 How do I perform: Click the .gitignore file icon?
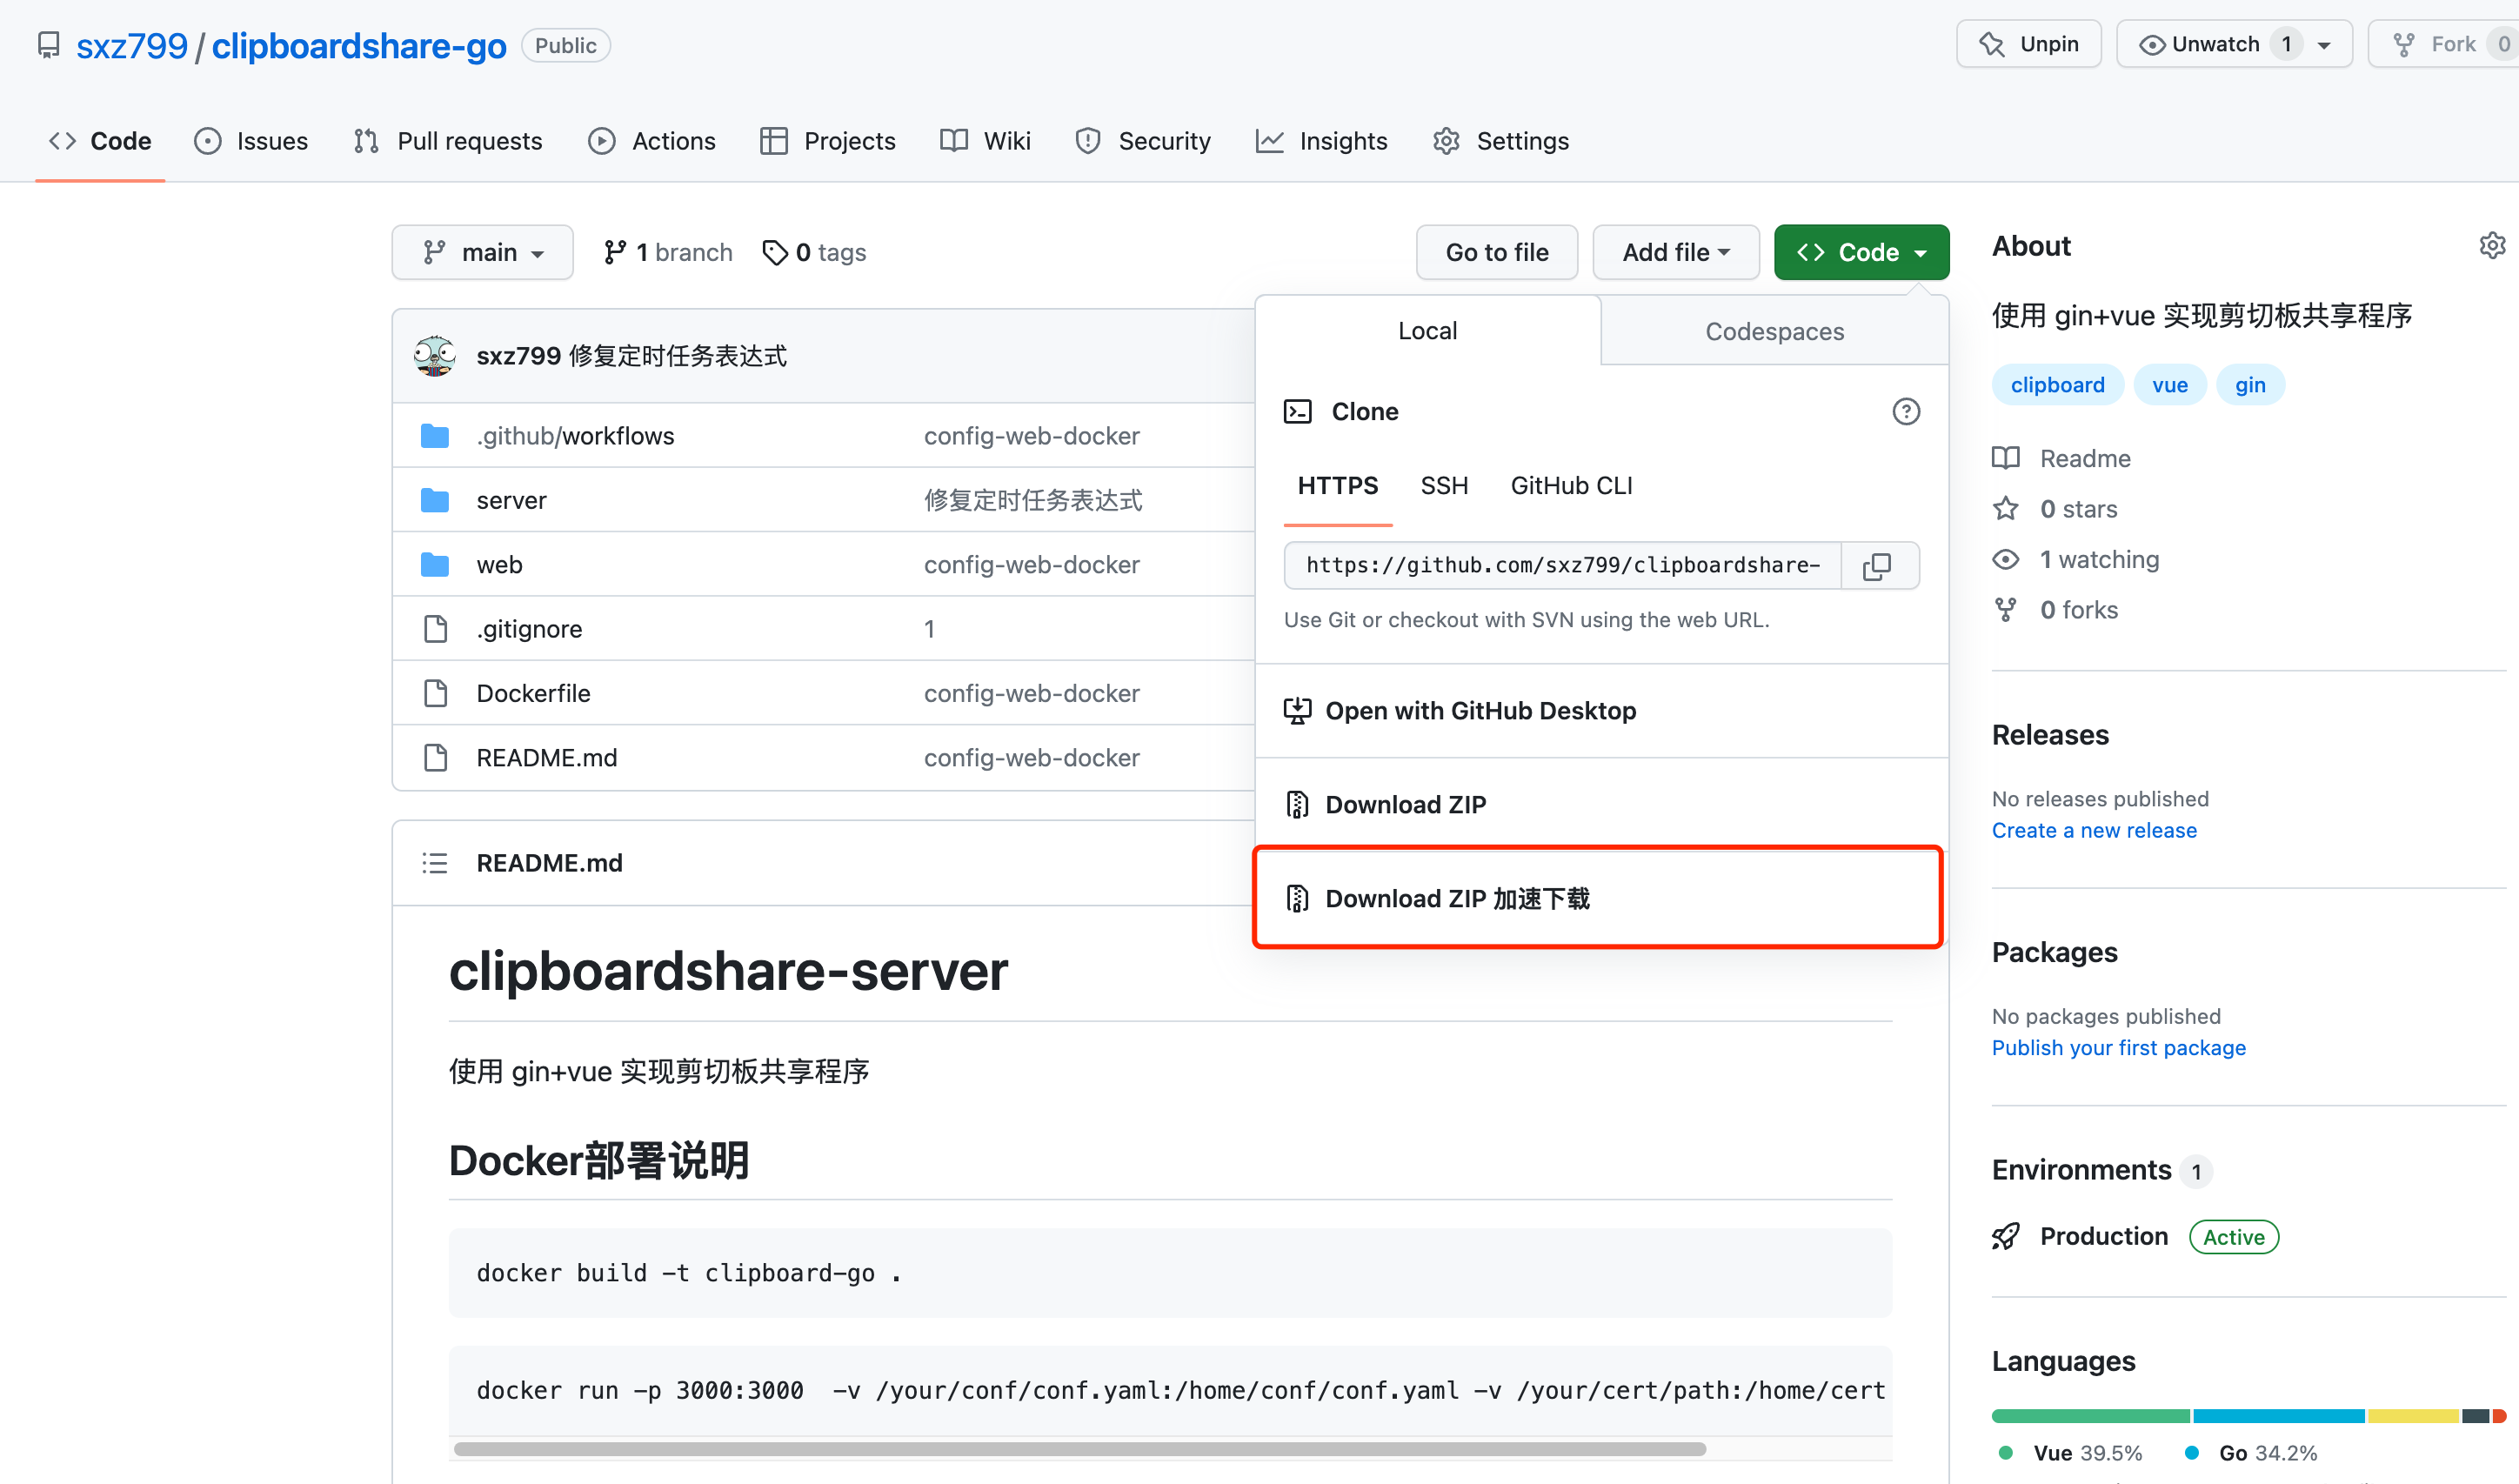tap(435, 629)
